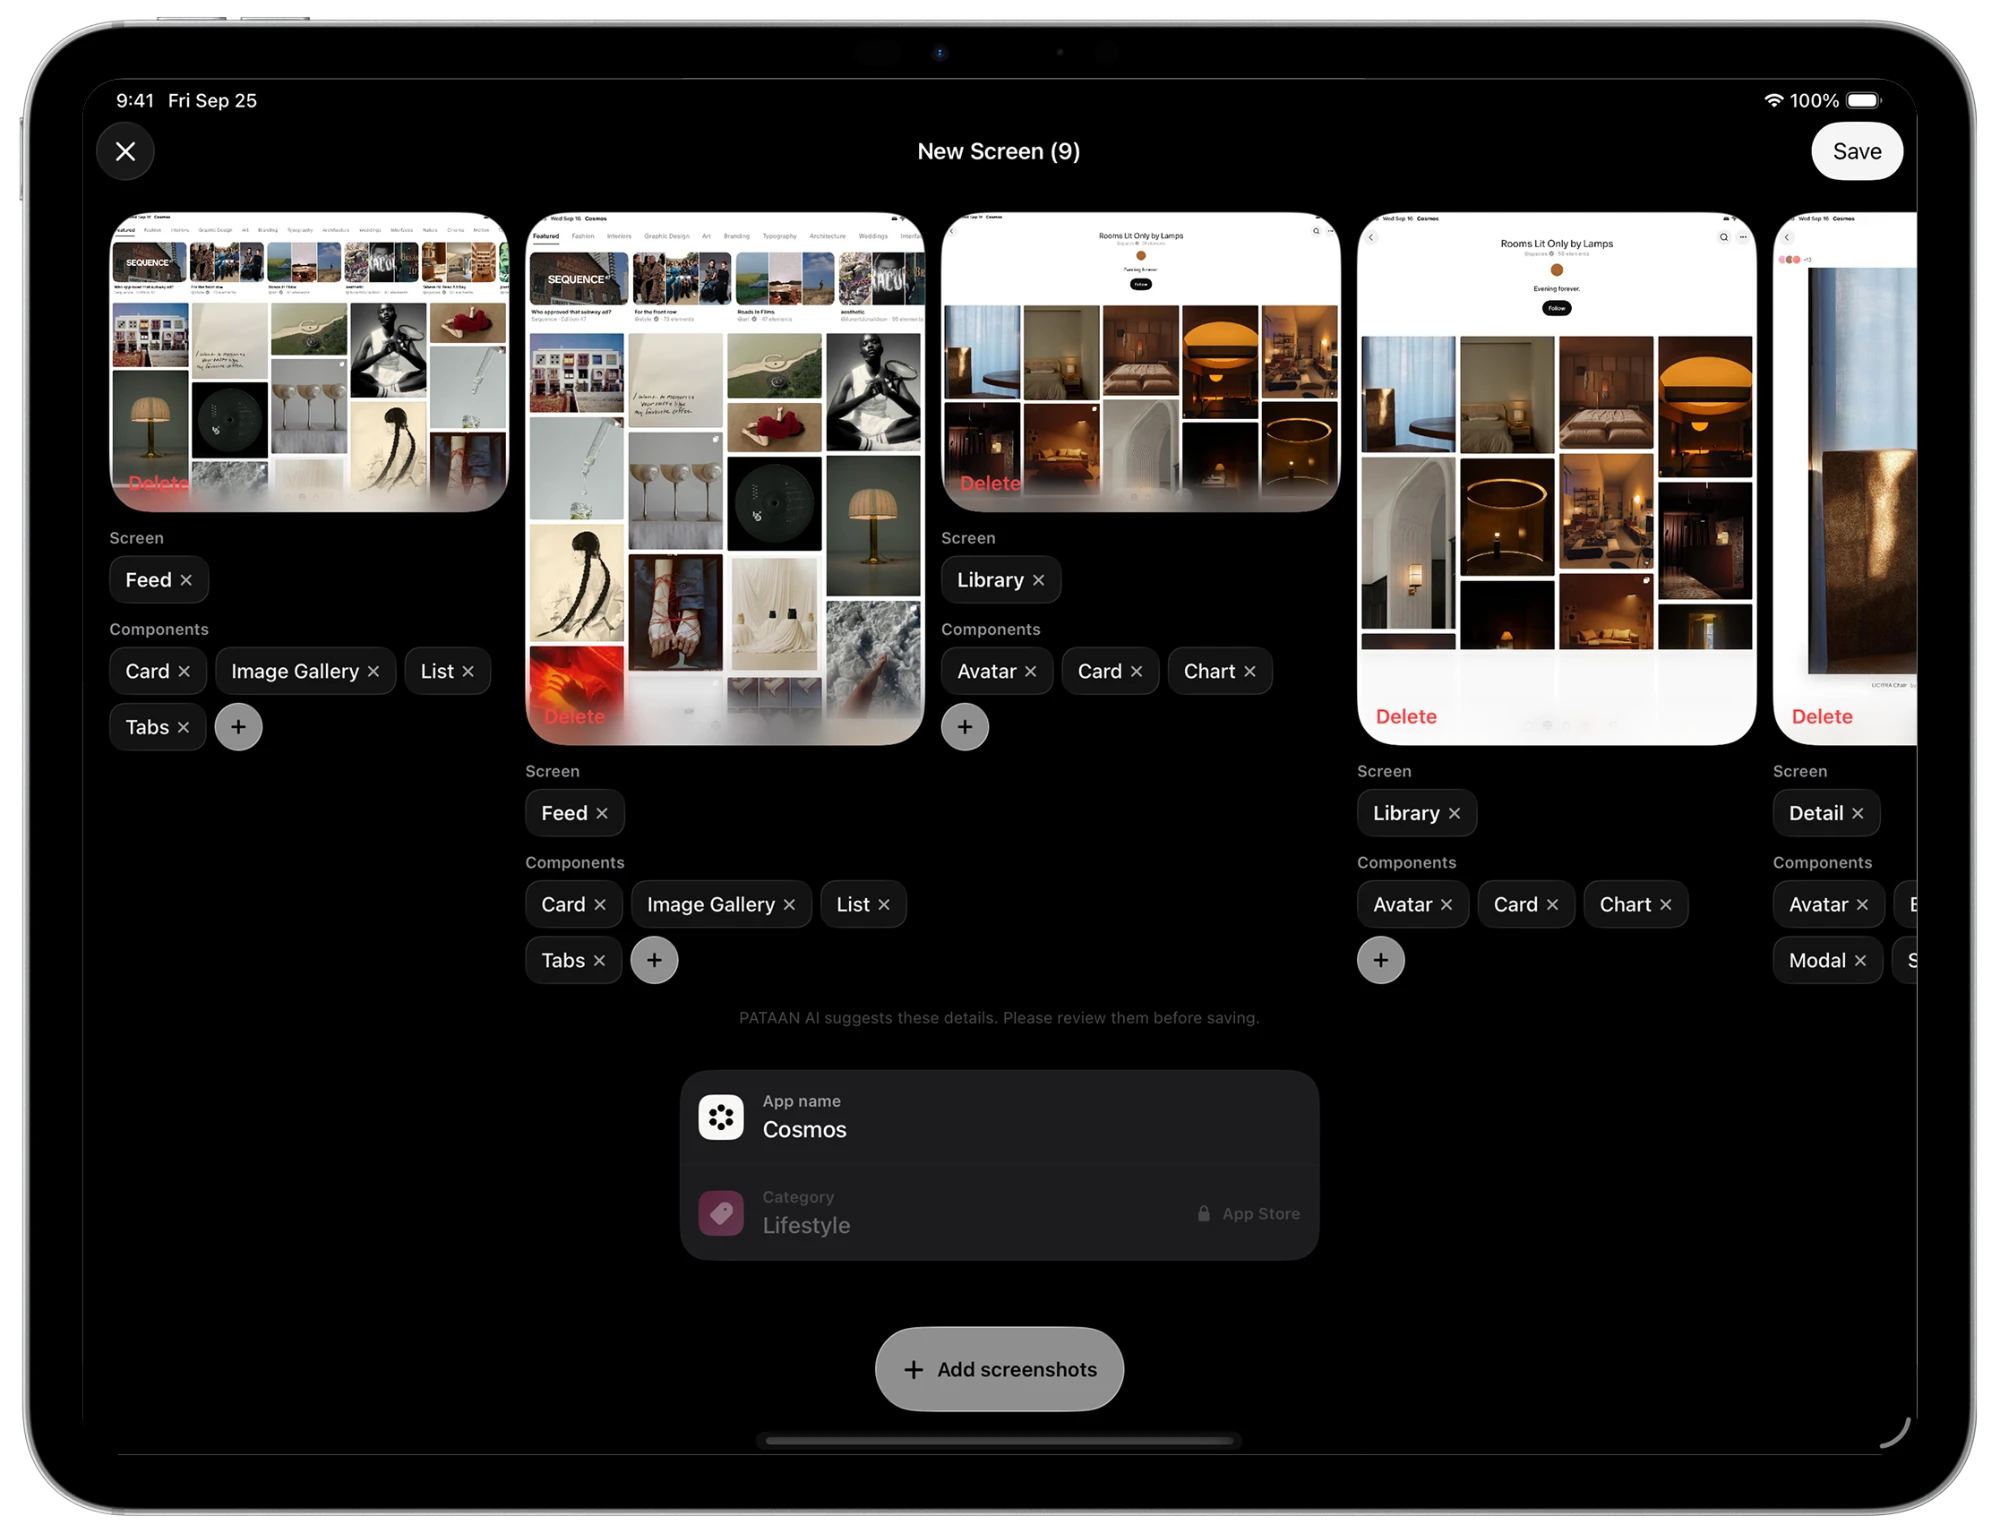Add component to second screenshot

pos(654,960)
